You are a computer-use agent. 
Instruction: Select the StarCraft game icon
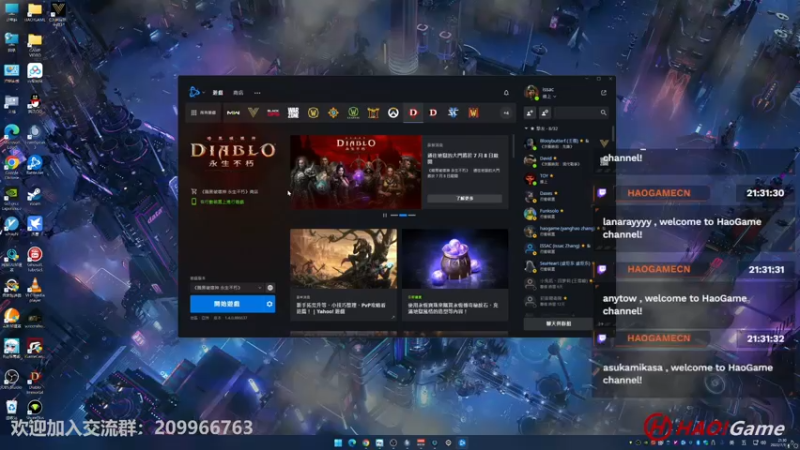[453, 113]
